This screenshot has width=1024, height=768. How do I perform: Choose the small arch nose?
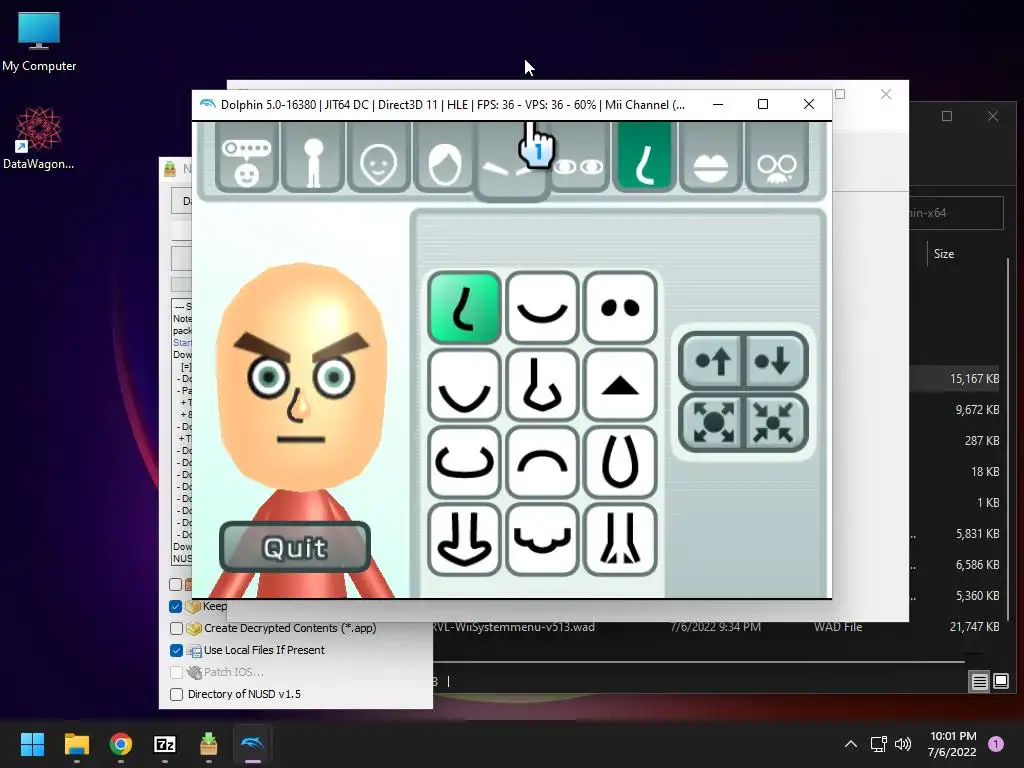(542, 462)
